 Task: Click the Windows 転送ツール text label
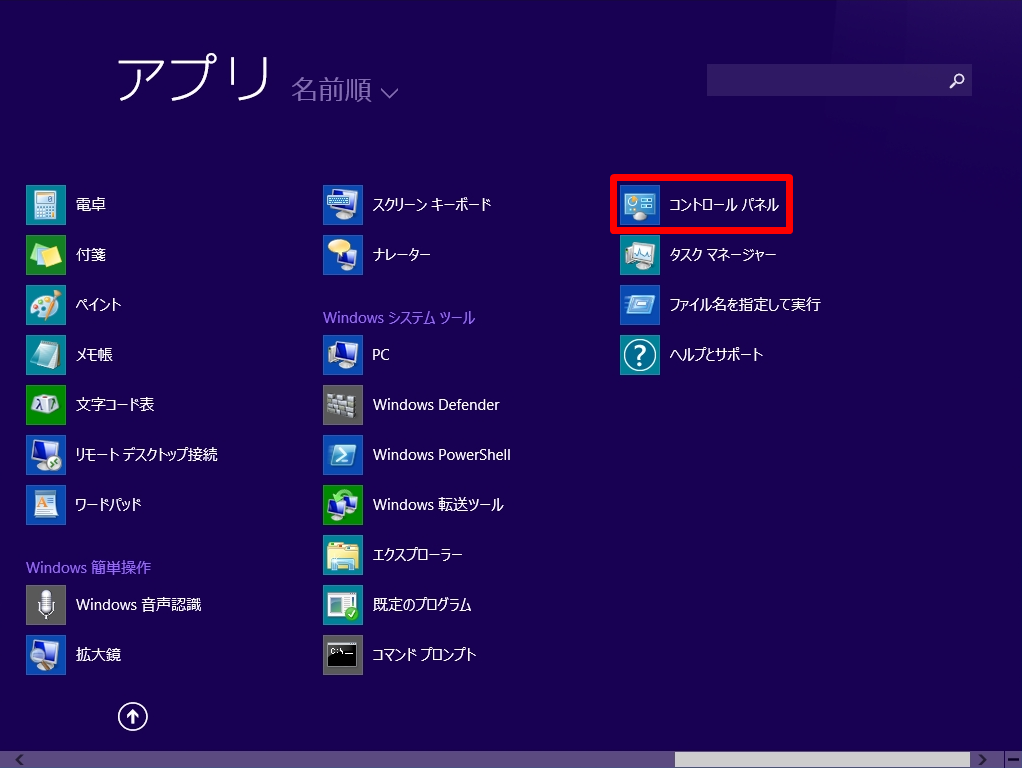(x=438, y=505)
